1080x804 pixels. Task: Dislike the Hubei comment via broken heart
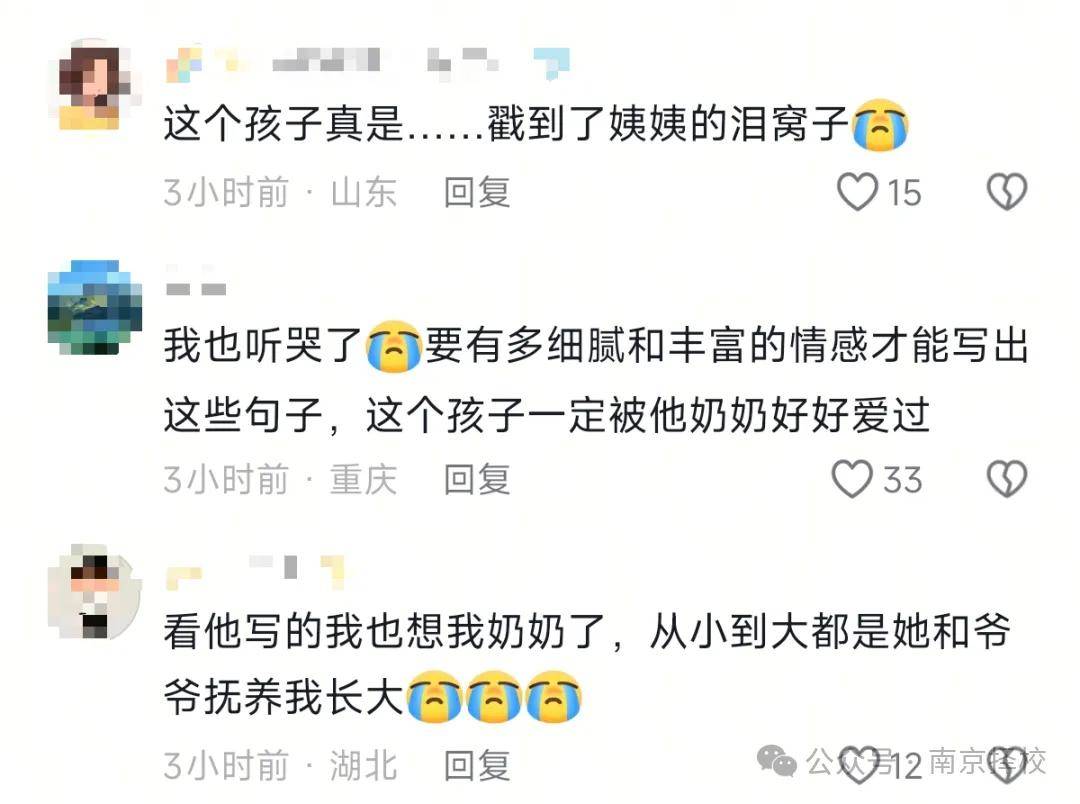[x=1007, y=765]
